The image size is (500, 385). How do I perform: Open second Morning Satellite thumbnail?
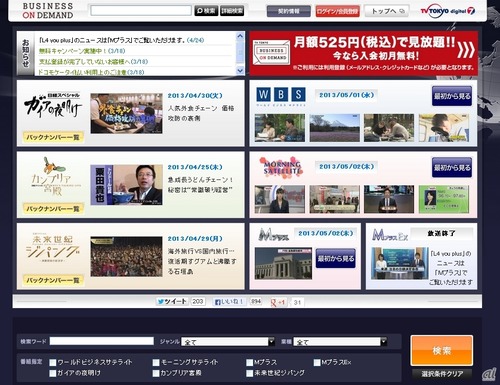pyautogui.click(x=335, y=199)
